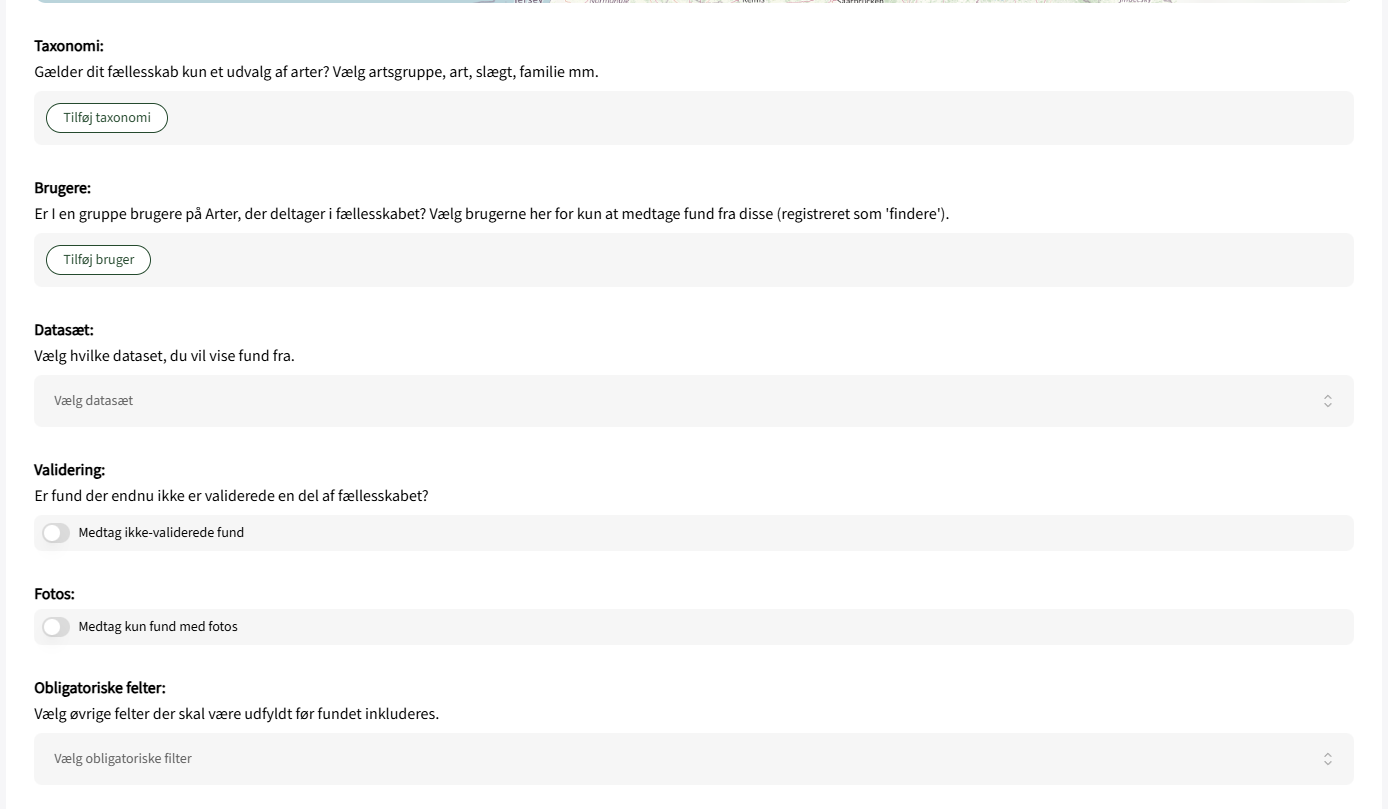The width and height of the screenshot is (1388, 809).
Task: Click the Brugere description mentioning 'findere'
Action: tap(491, 214)
